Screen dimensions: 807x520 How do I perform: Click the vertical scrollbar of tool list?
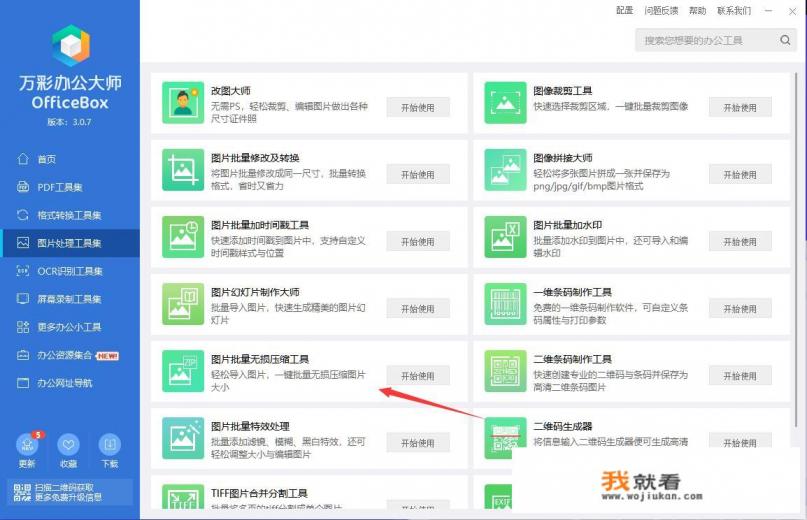(x=796, y=250)
